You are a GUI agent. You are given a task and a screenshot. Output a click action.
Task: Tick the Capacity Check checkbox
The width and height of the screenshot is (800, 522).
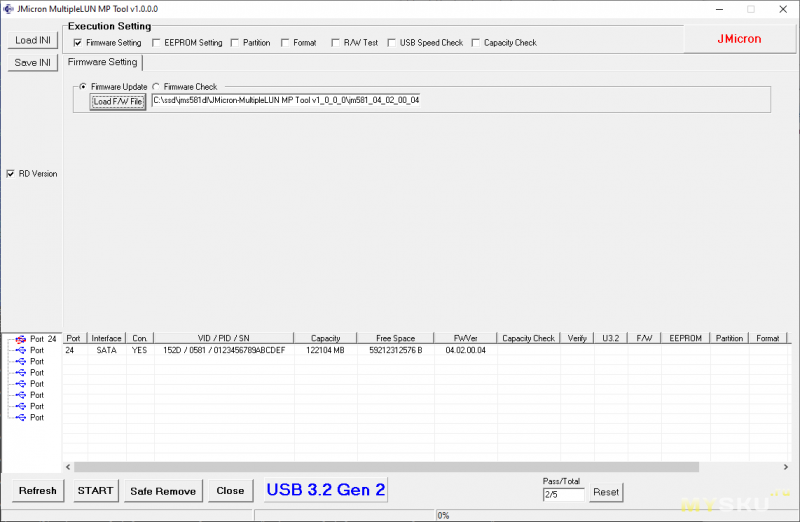pos(475,43)
